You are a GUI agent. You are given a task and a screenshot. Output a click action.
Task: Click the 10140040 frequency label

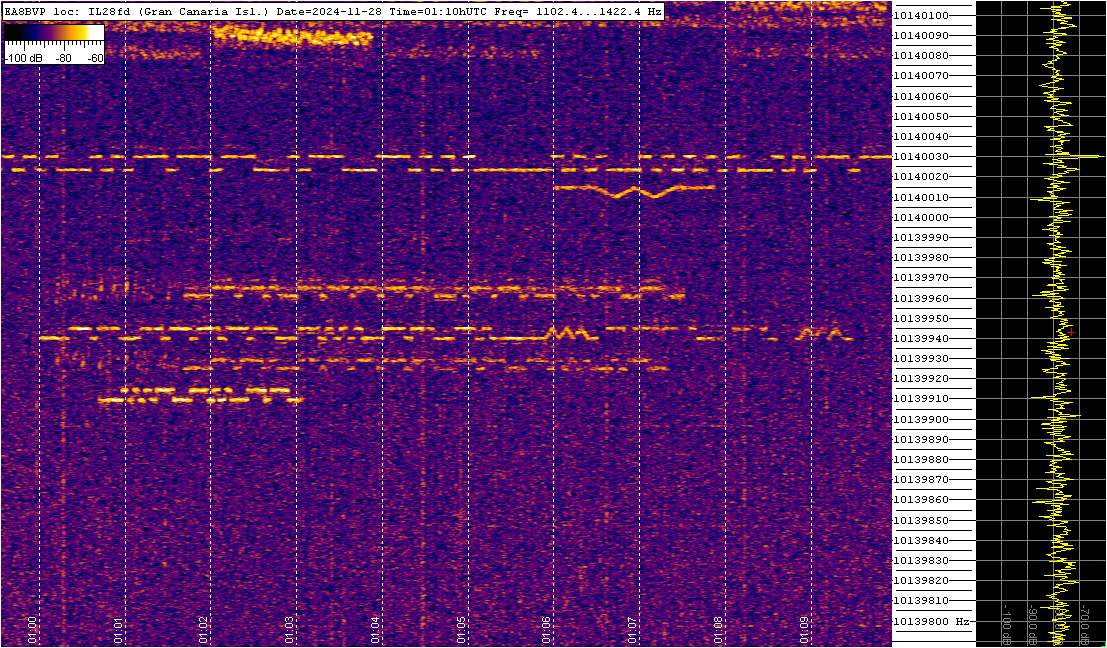921,137
